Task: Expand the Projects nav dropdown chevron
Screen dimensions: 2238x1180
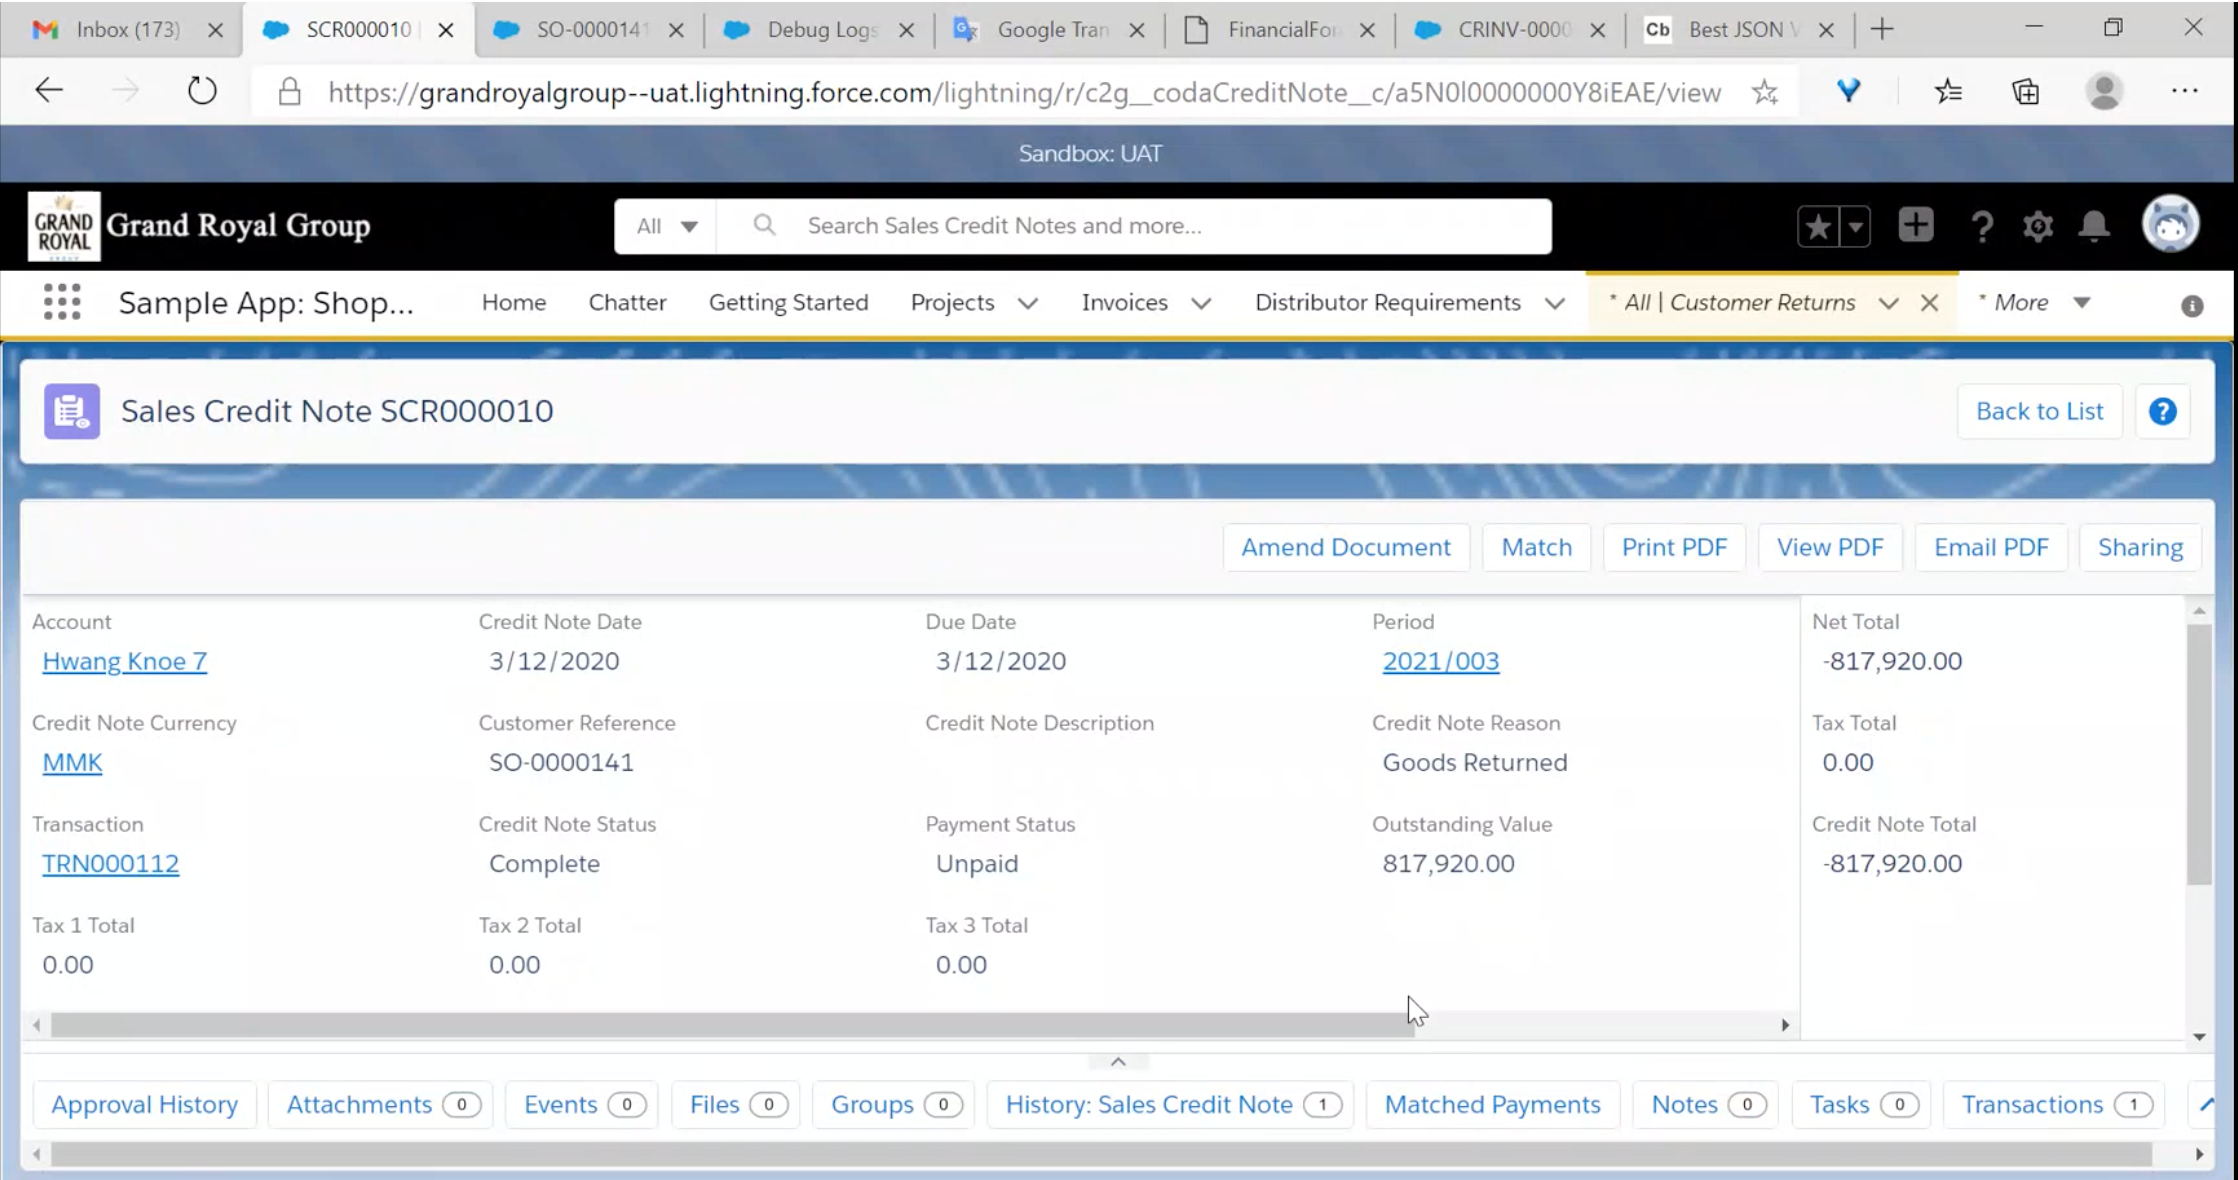Action: (1028, 303)
